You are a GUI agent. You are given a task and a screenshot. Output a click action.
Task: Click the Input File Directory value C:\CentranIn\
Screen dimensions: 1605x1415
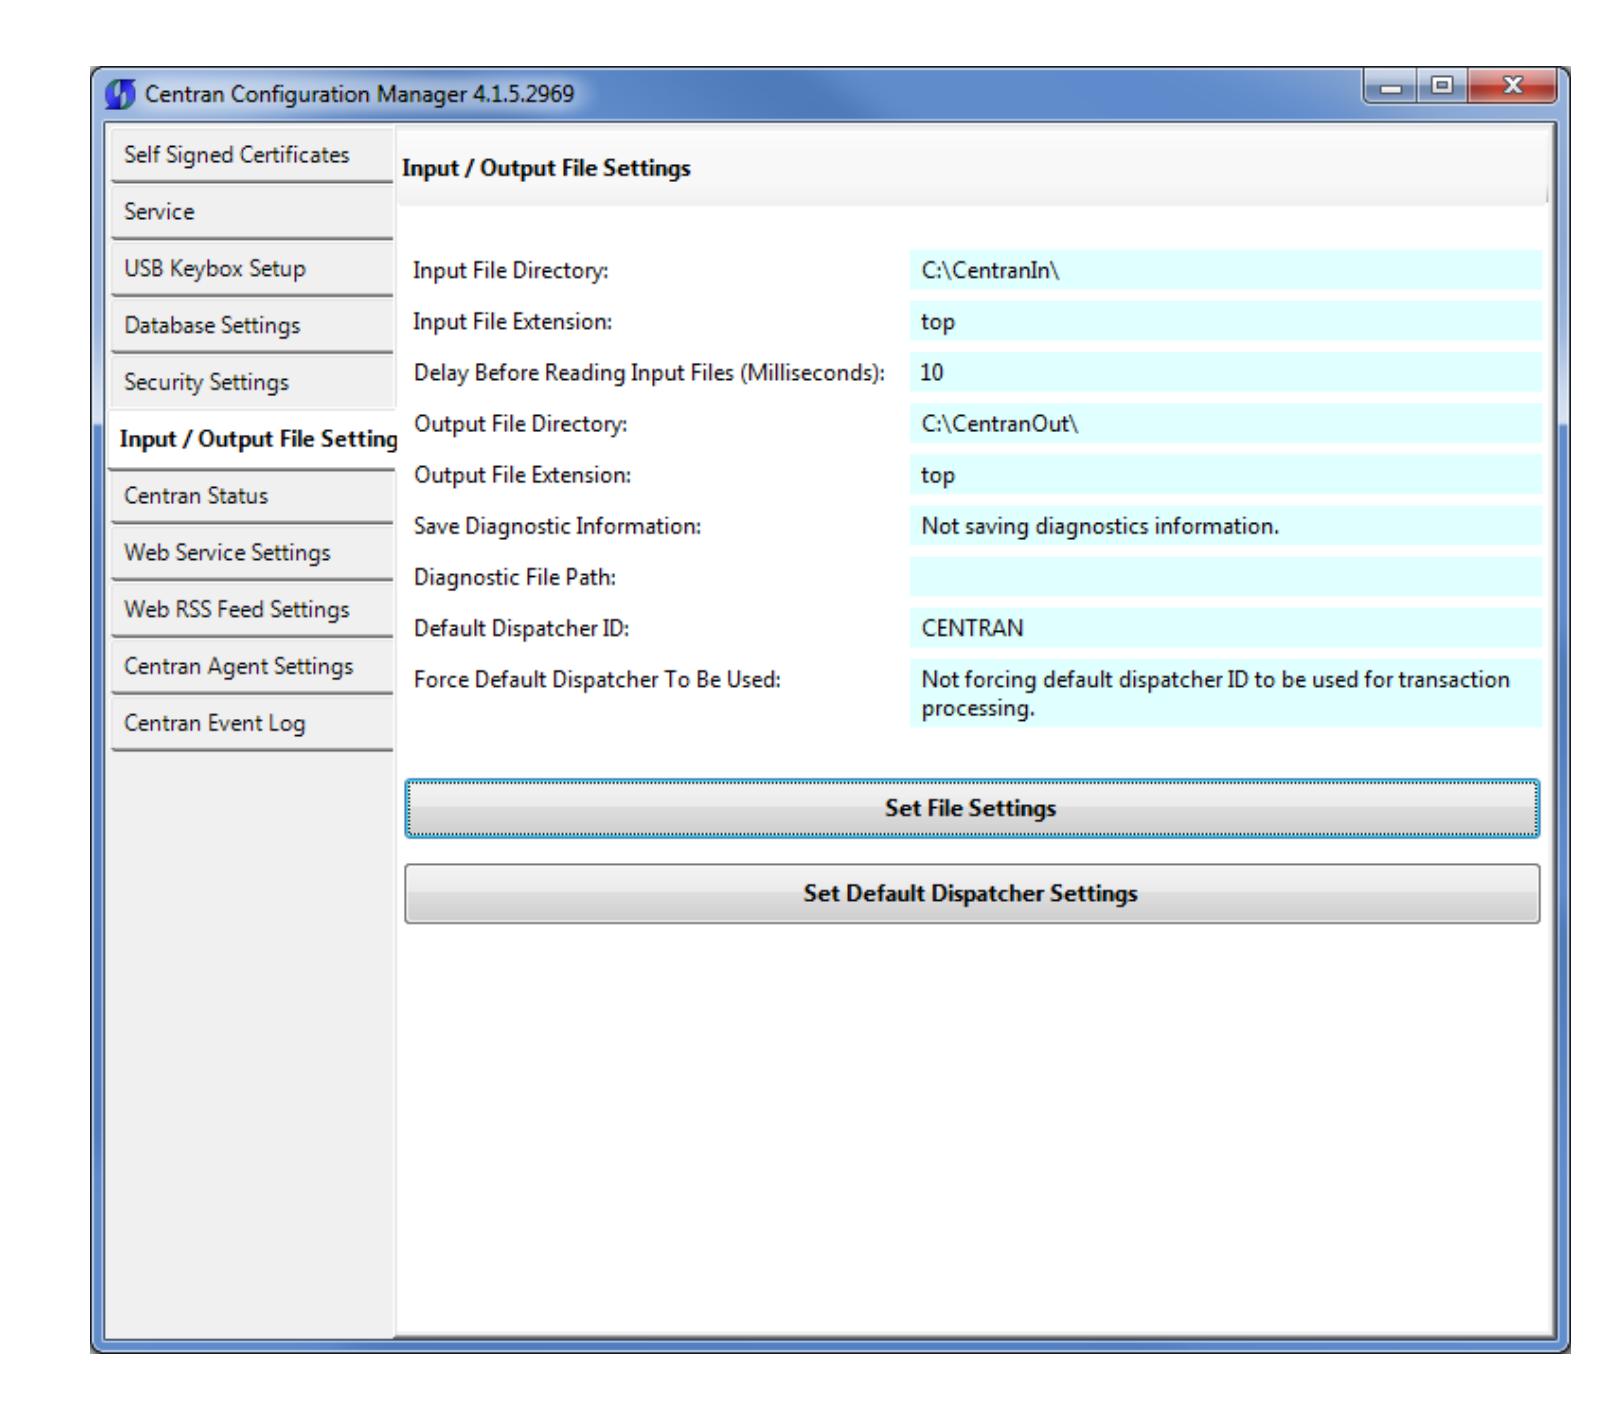click(1225, 270)
